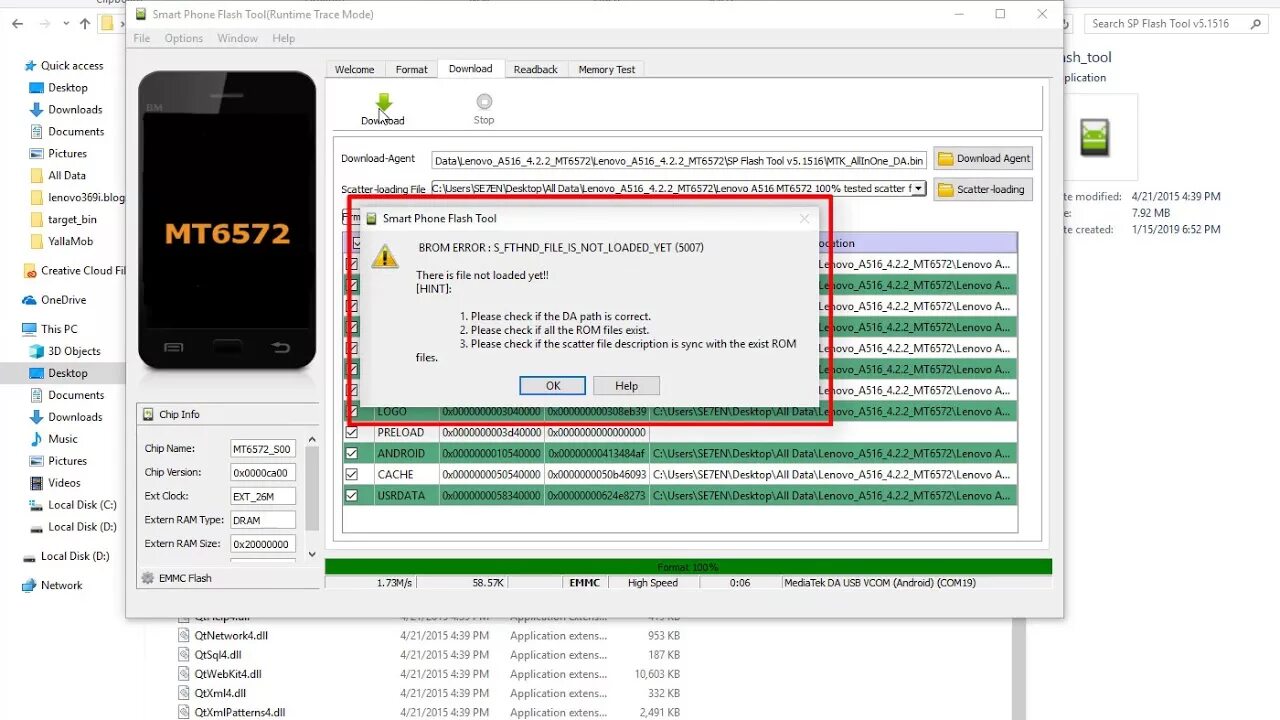Screen dimensions: 1280x720
Task: Click the Chip Name value field
Action: point(263,449)
